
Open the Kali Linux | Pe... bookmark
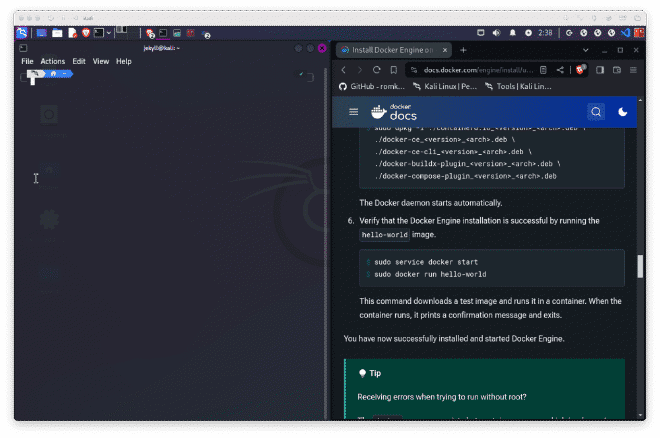pyautogui.click(x=444, y=87)
